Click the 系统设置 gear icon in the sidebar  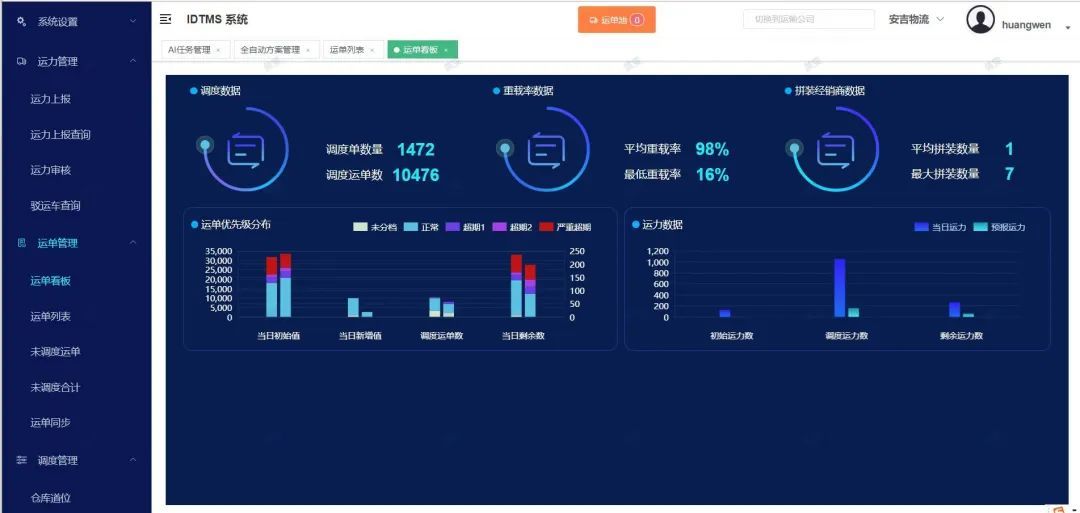click(21, 21)
